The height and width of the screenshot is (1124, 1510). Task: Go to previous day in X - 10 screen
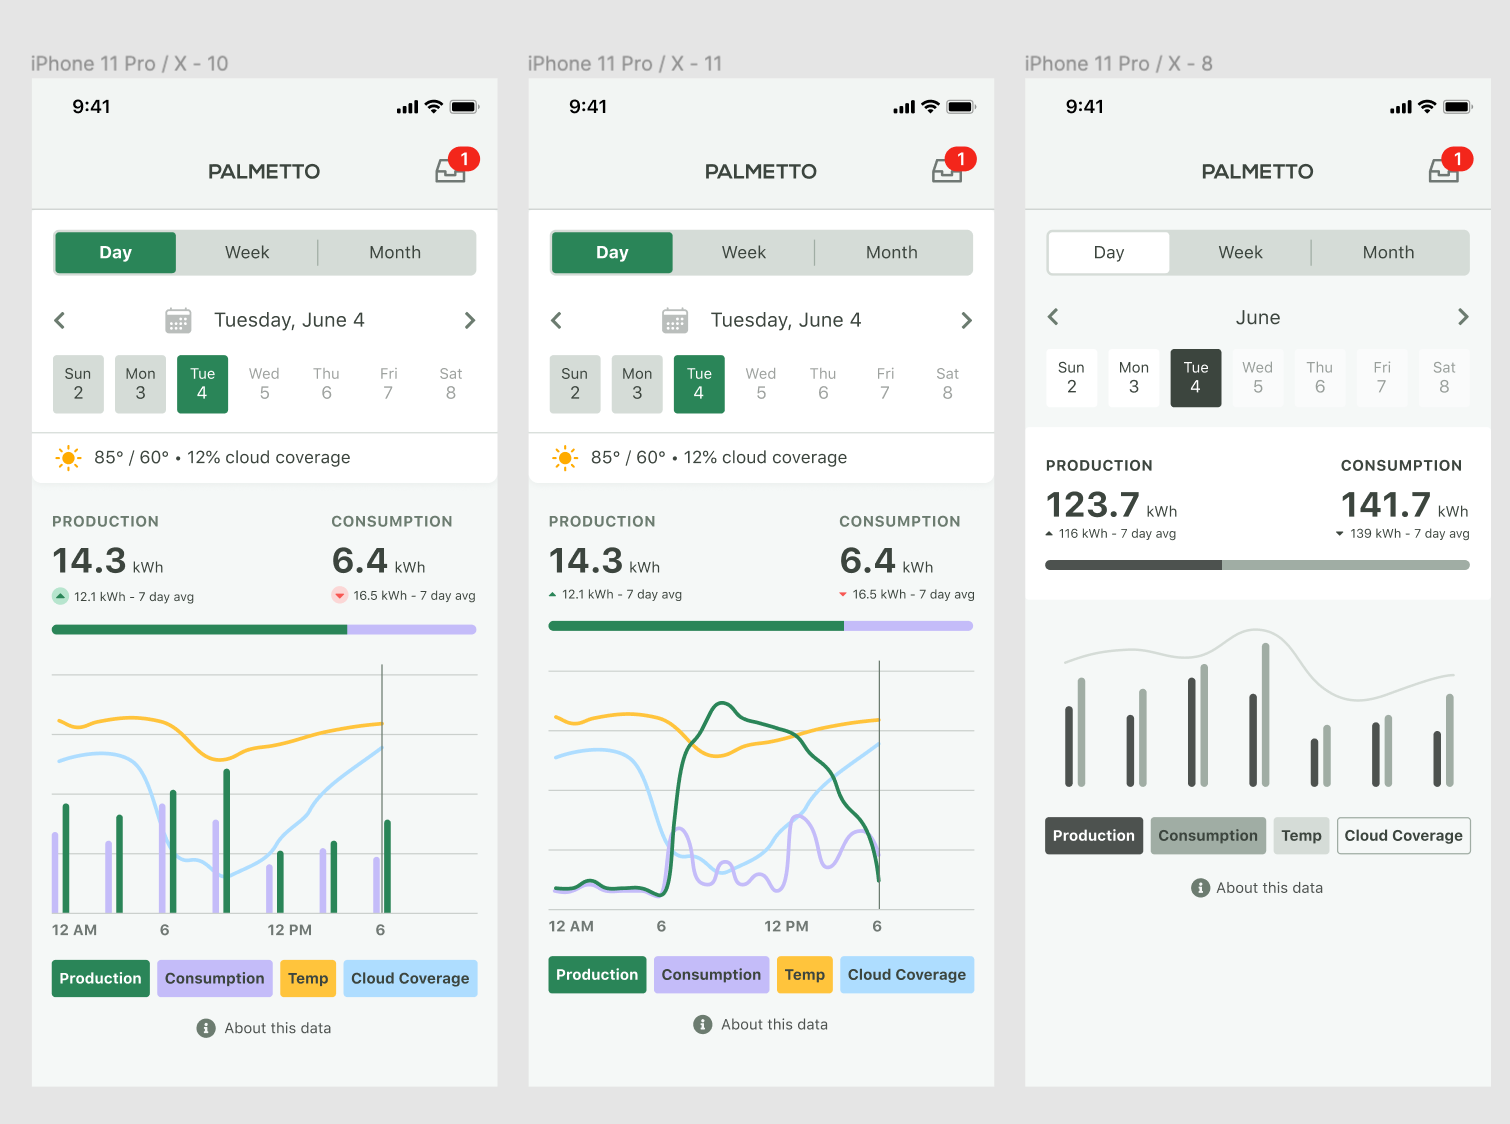(60, 320)
